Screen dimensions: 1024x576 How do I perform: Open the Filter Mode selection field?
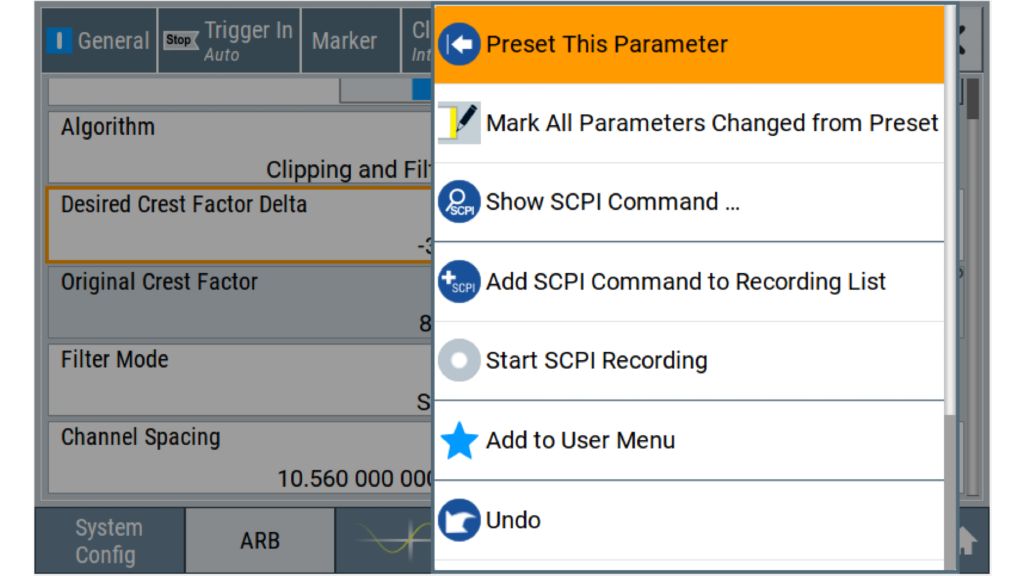click(x=240, y=379)
